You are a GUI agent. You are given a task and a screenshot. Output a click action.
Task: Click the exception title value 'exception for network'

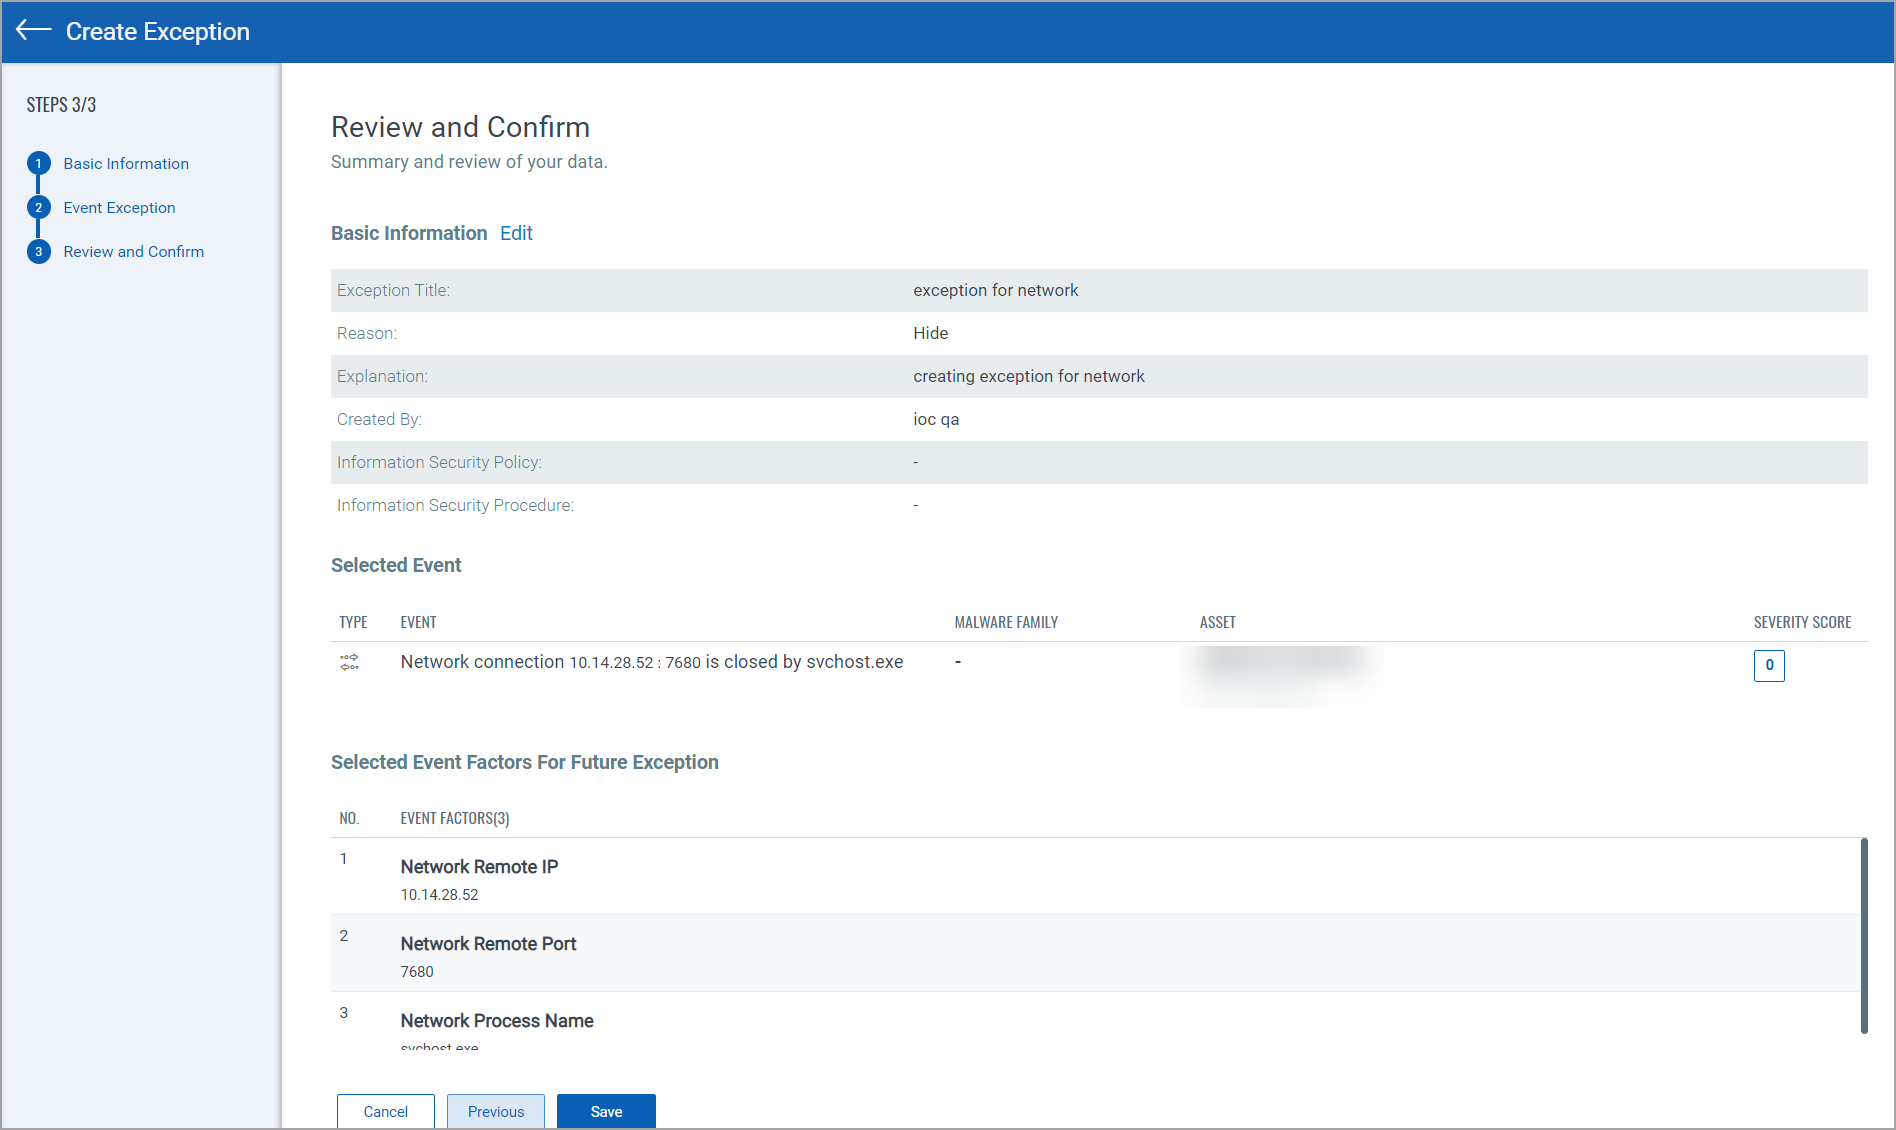pyautogui.click(x=995, y=290)
